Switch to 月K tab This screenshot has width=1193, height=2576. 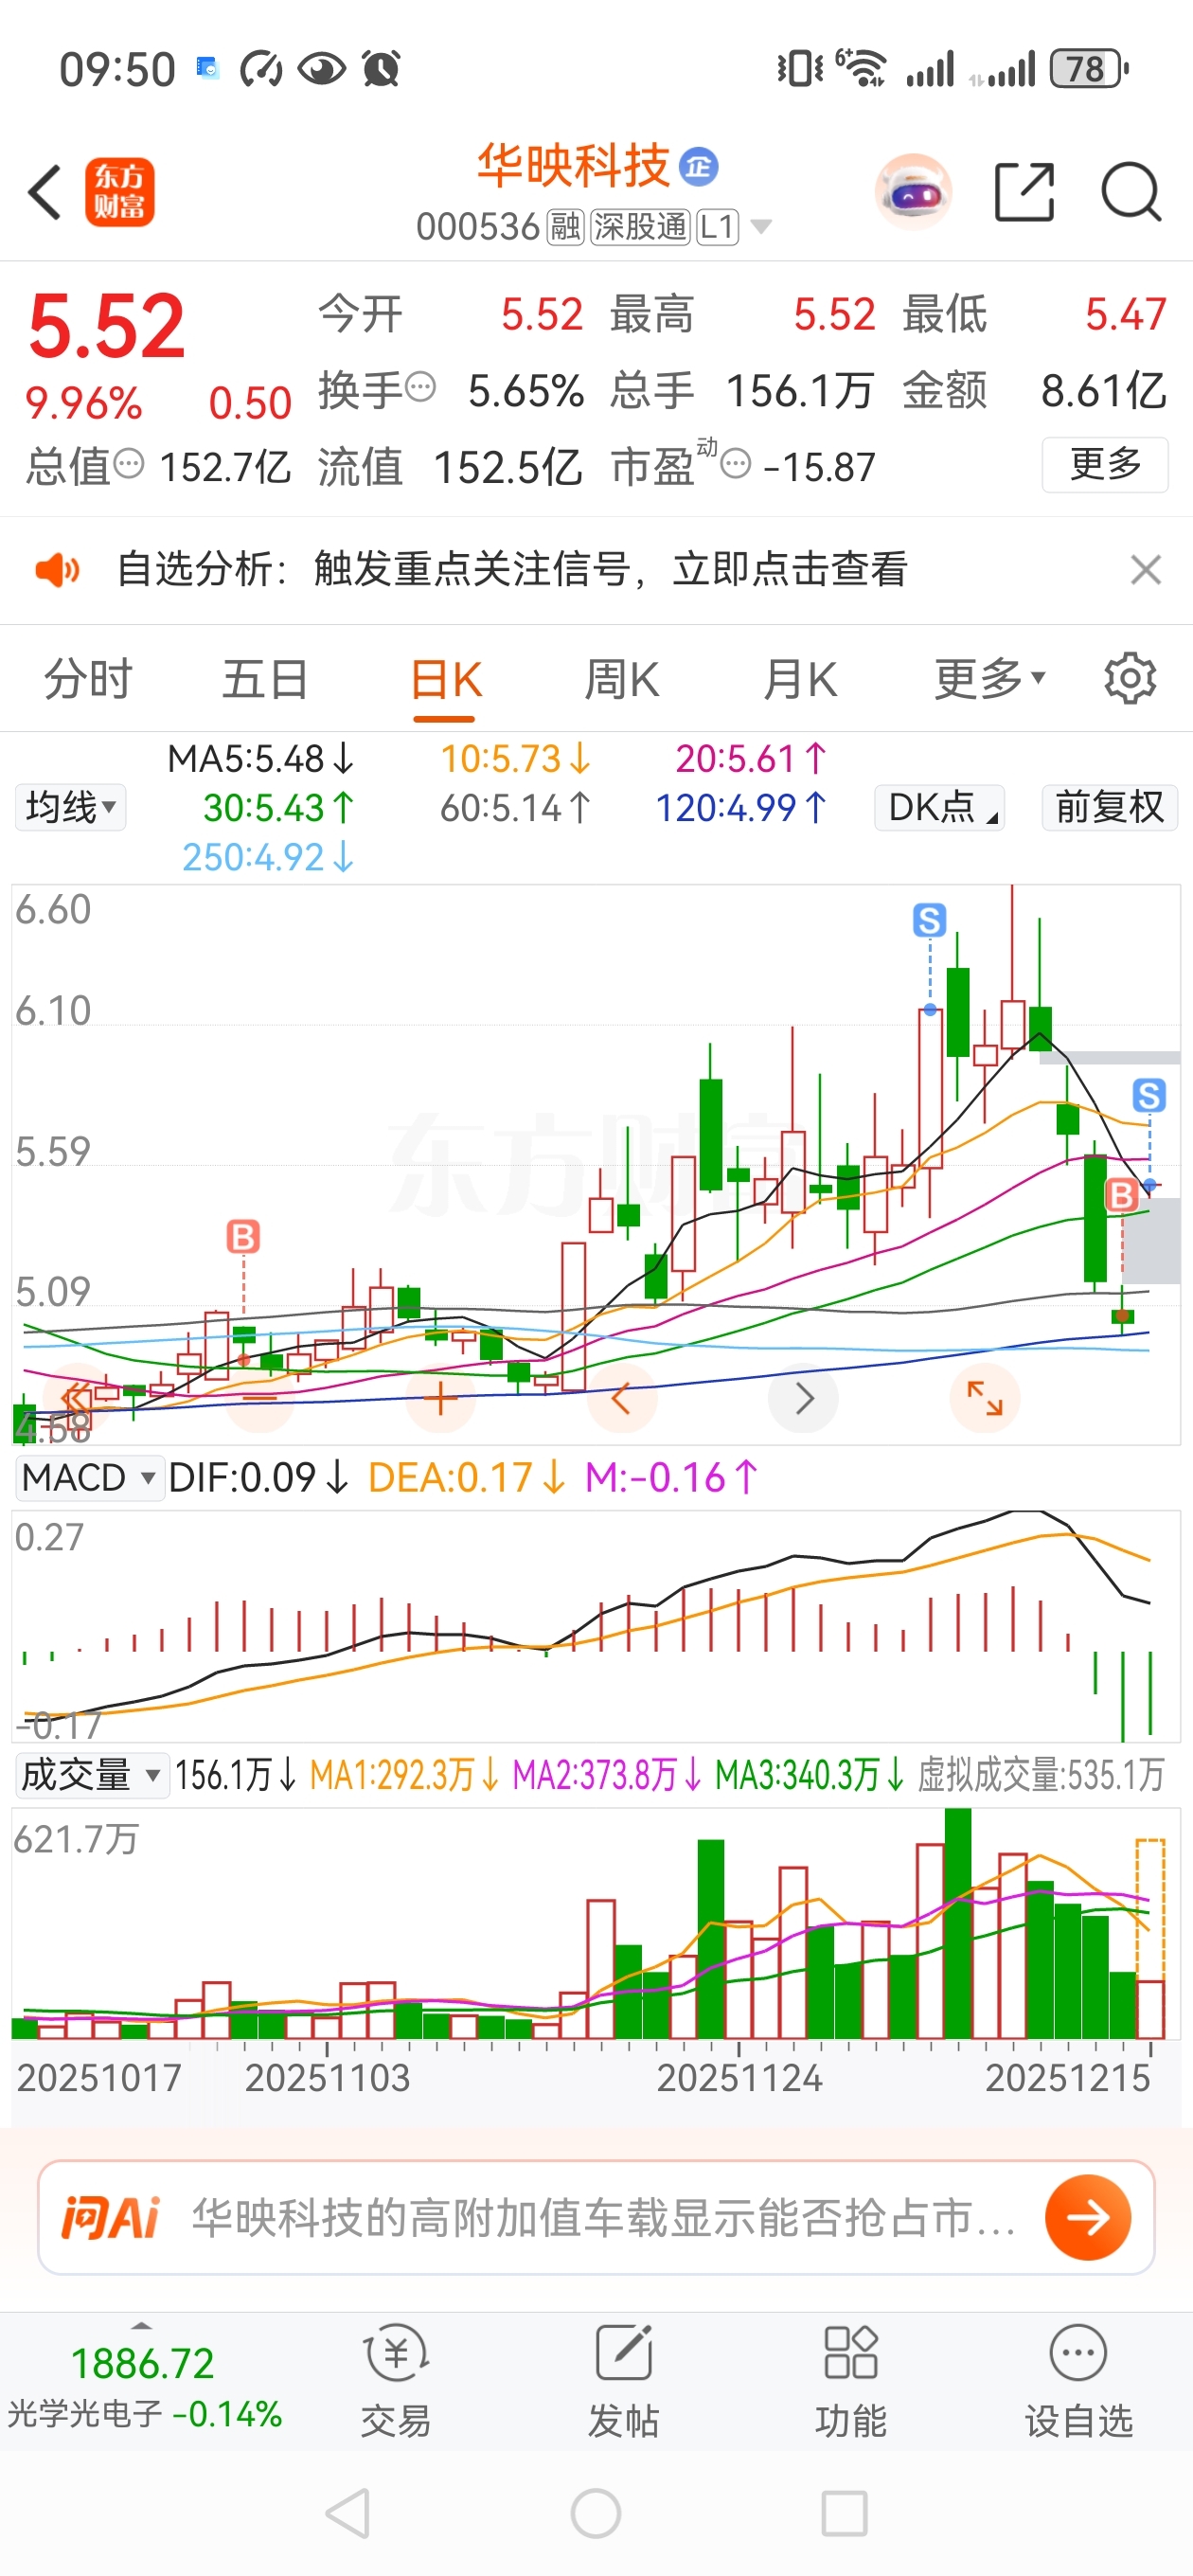click(x=800, y=680)
